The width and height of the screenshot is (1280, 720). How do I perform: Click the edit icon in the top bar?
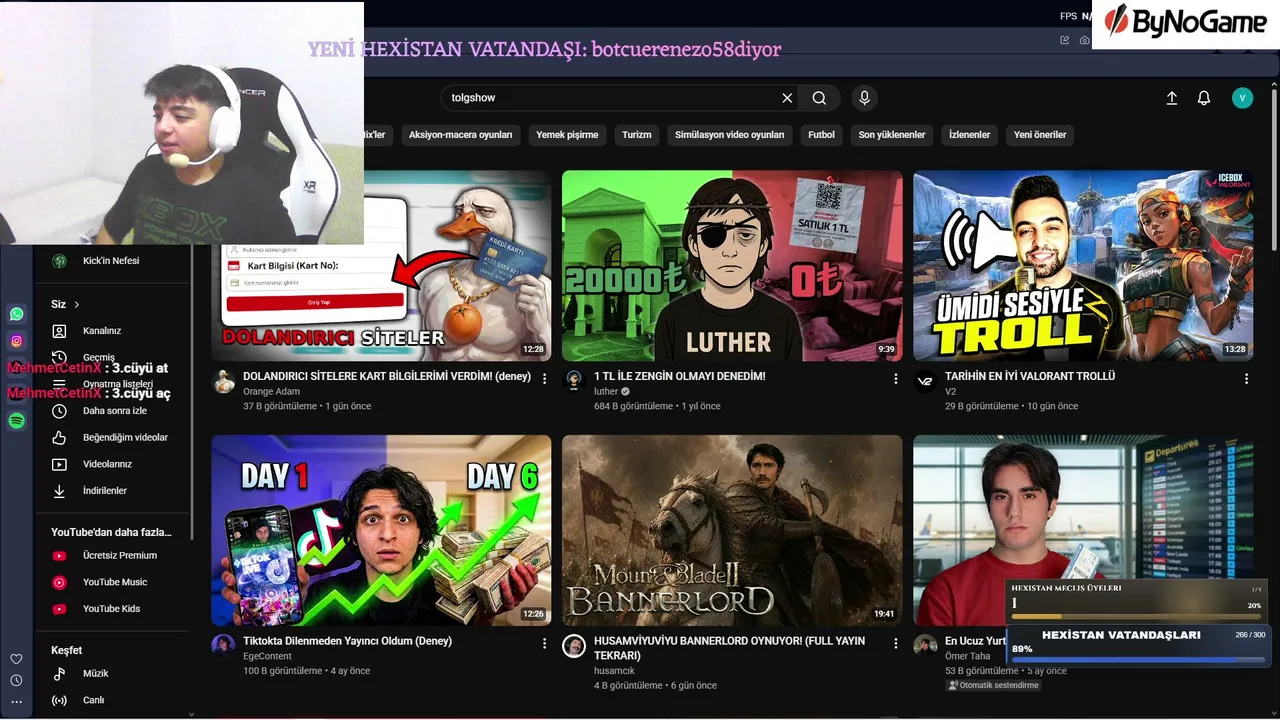[x=1065, y=40]
